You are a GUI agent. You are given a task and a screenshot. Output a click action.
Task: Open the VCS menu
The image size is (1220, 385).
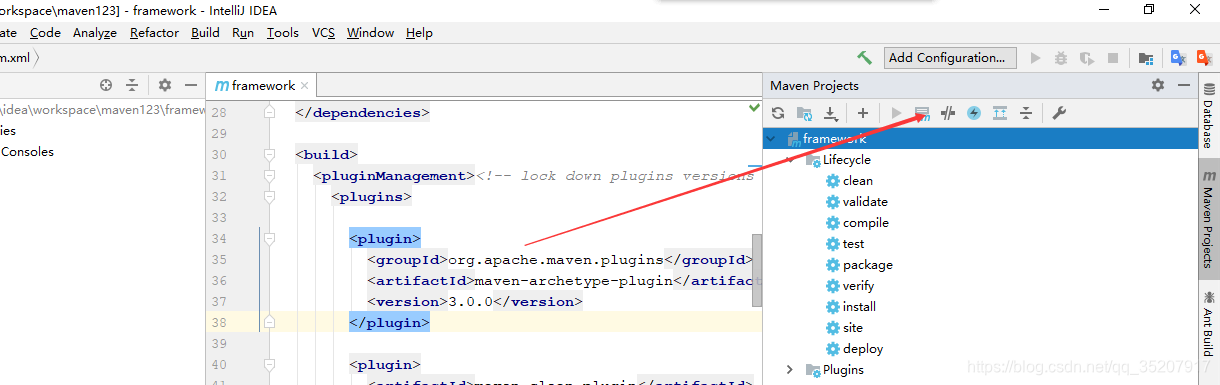coord(323,32)
